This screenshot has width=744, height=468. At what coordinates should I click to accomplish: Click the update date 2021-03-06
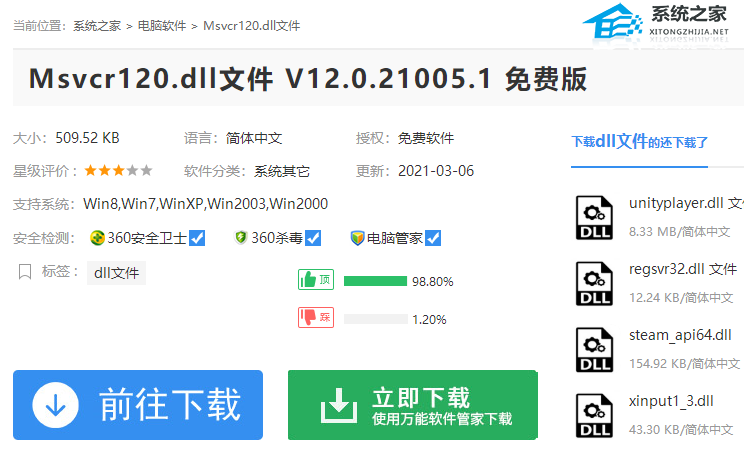(436, 171)
